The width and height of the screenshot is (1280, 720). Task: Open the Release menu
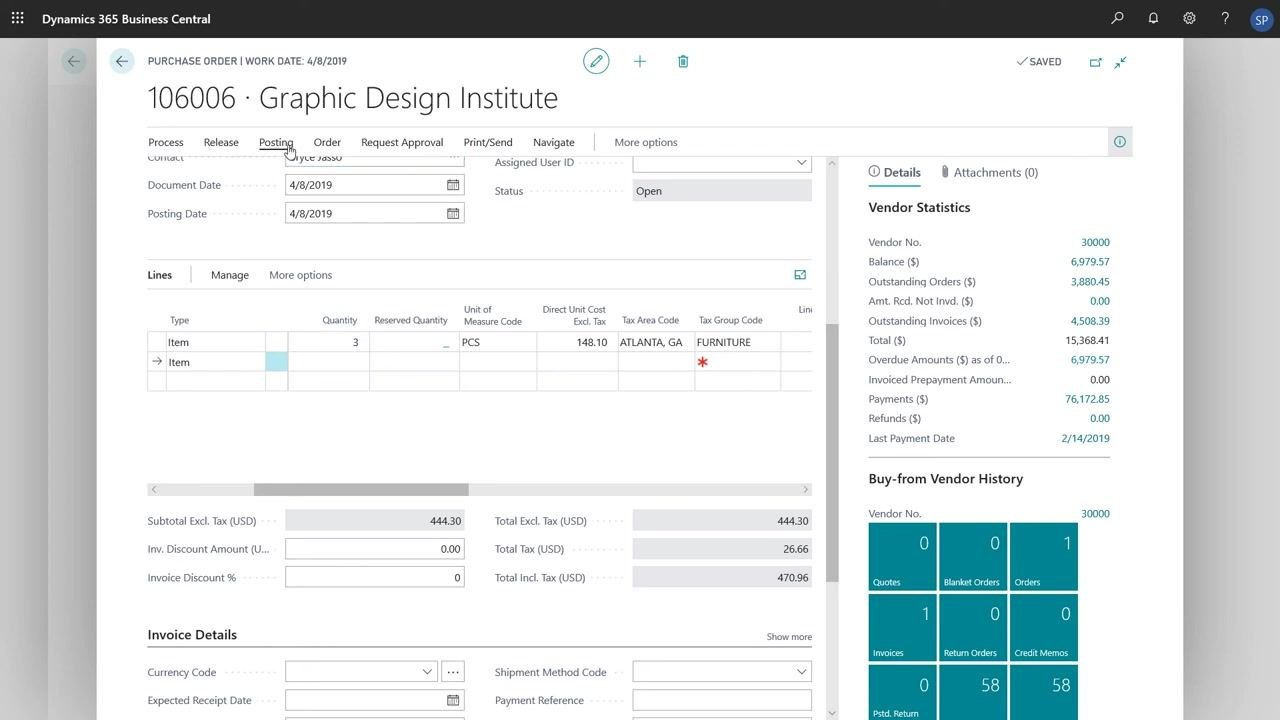click(x=221, y=142)
